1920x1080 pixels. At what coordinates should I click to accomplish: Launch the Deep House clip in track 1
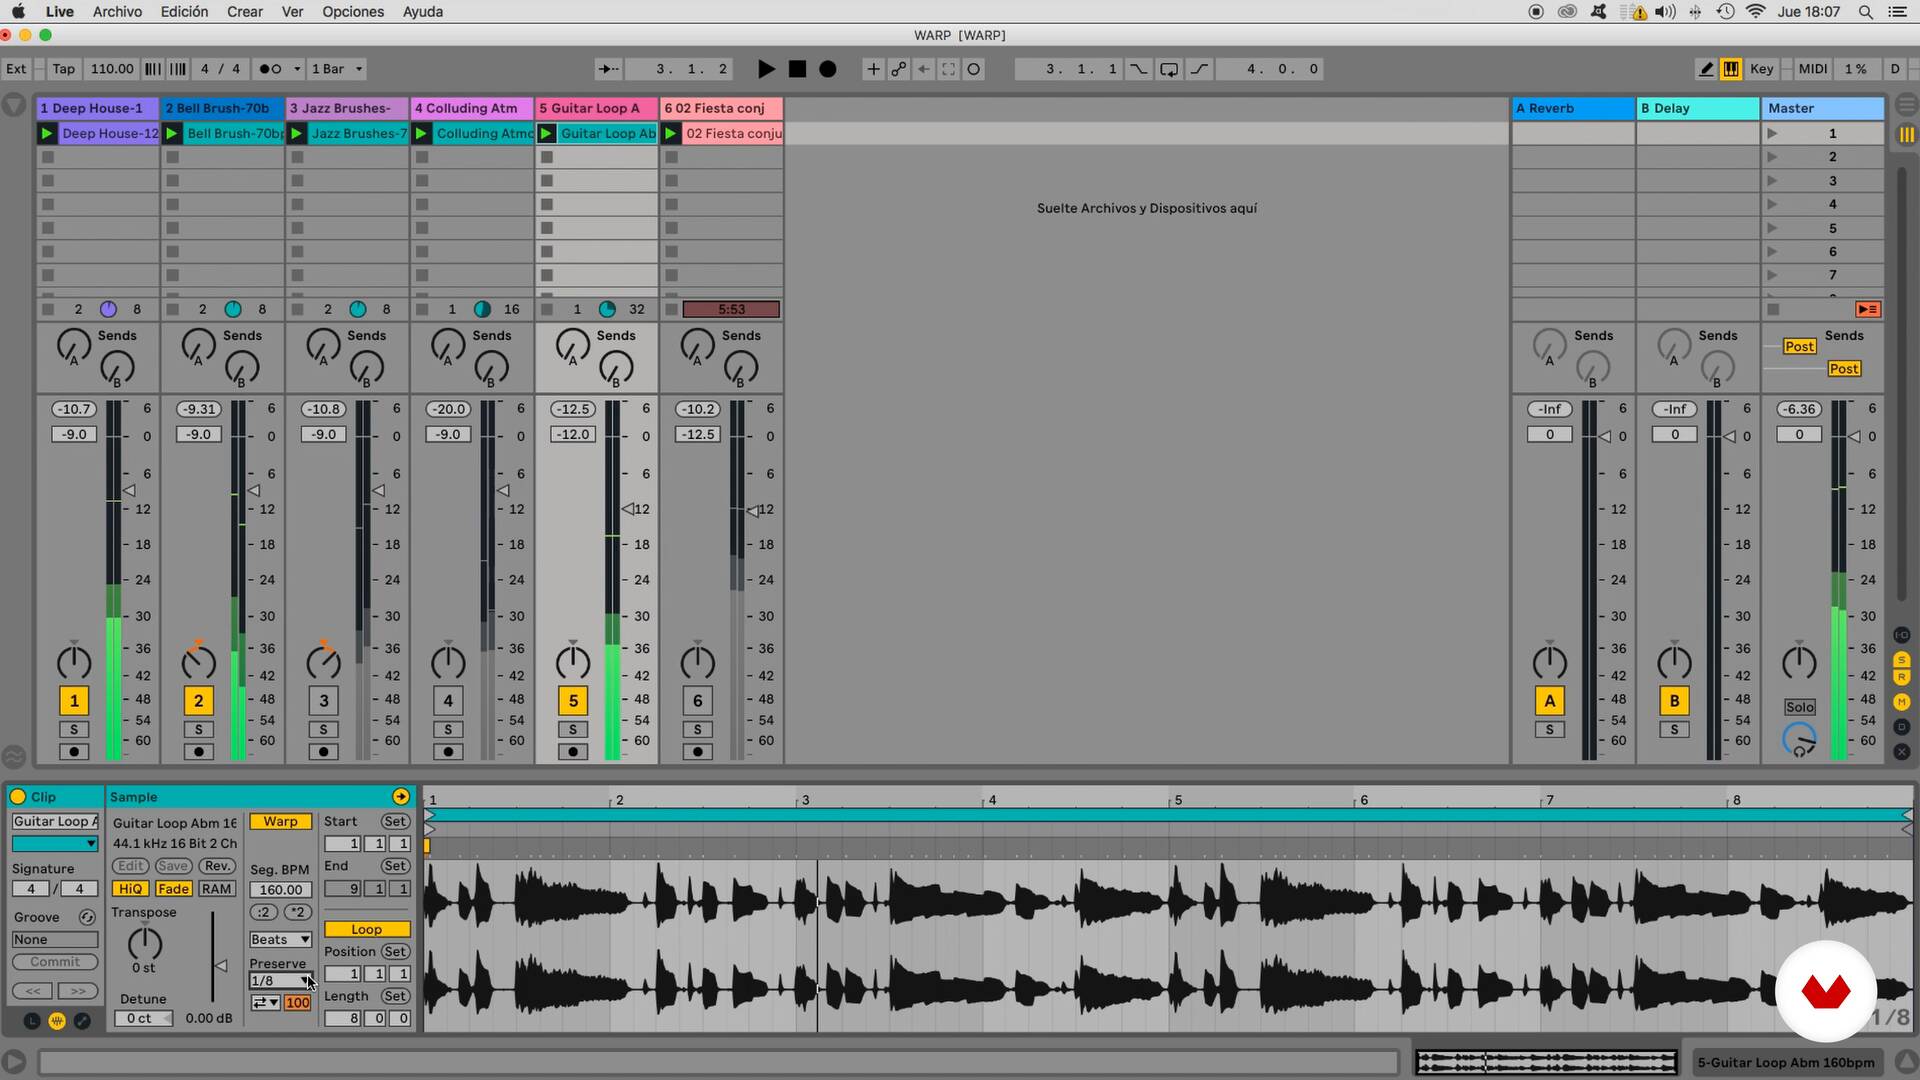[47, 133]
